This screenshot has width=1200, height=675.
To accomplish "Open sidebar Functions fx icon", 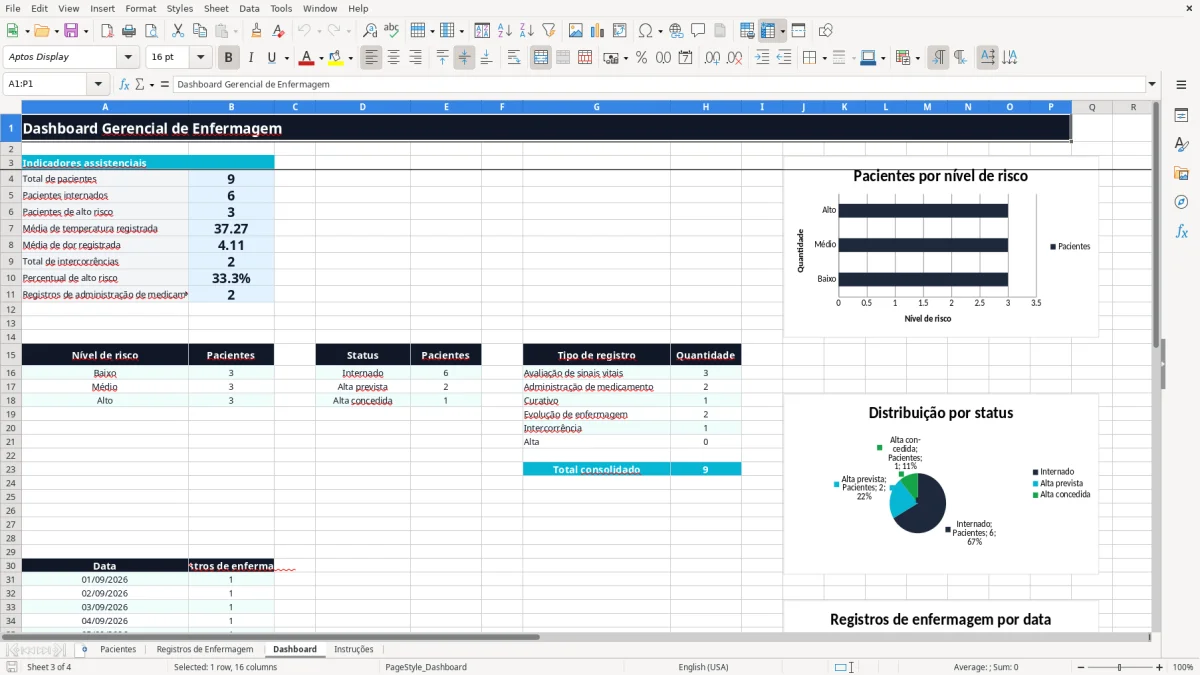I will (1181, 231).
